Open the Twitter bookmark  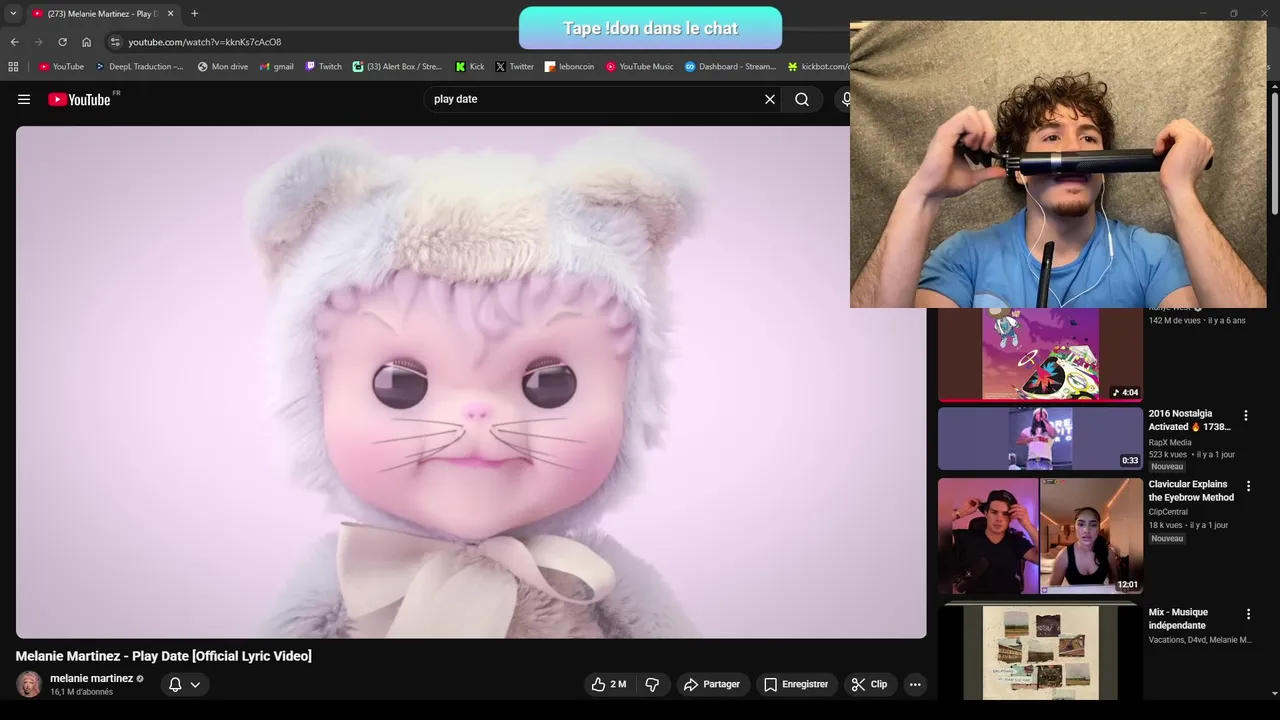[514, 67]
